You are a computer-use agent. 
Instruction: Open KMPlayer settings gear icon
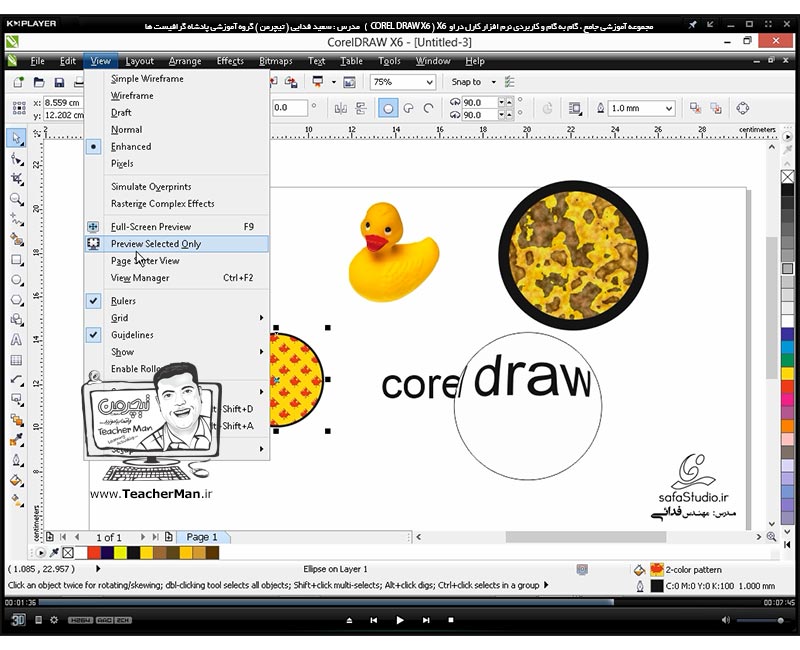(x=54, y=620)
